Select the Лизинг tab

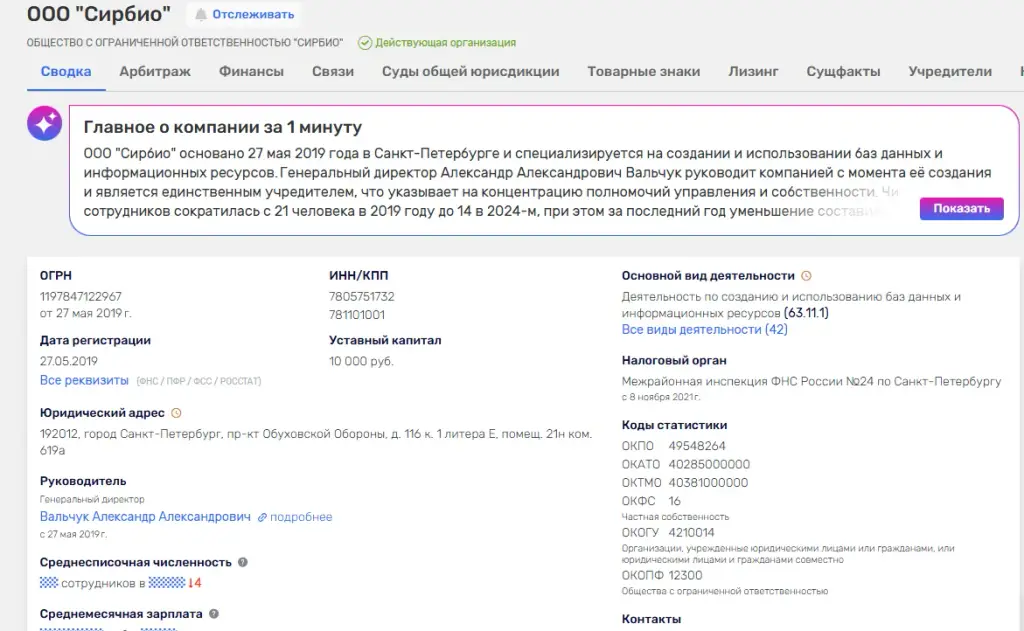(754, 72)
